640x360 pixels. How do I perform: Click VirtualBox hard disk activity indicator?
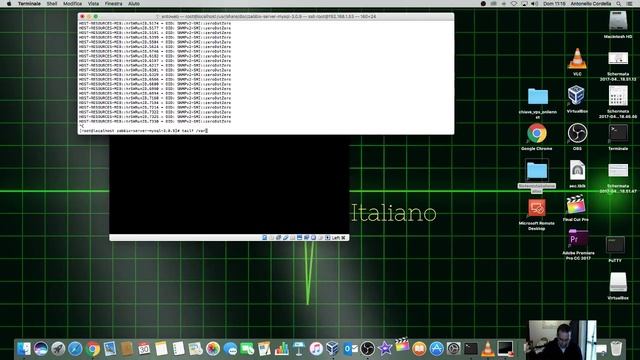264,238
